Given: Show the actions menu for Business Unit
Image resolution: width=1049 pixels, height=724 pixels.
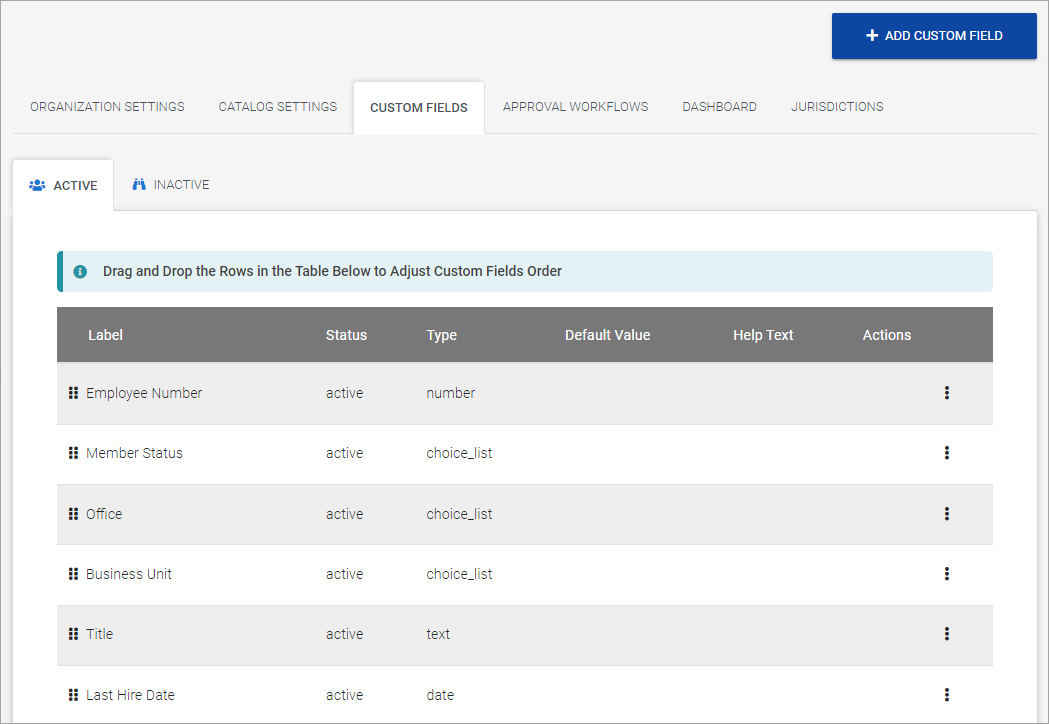Looking at the screenshot, I should [946, 574].
